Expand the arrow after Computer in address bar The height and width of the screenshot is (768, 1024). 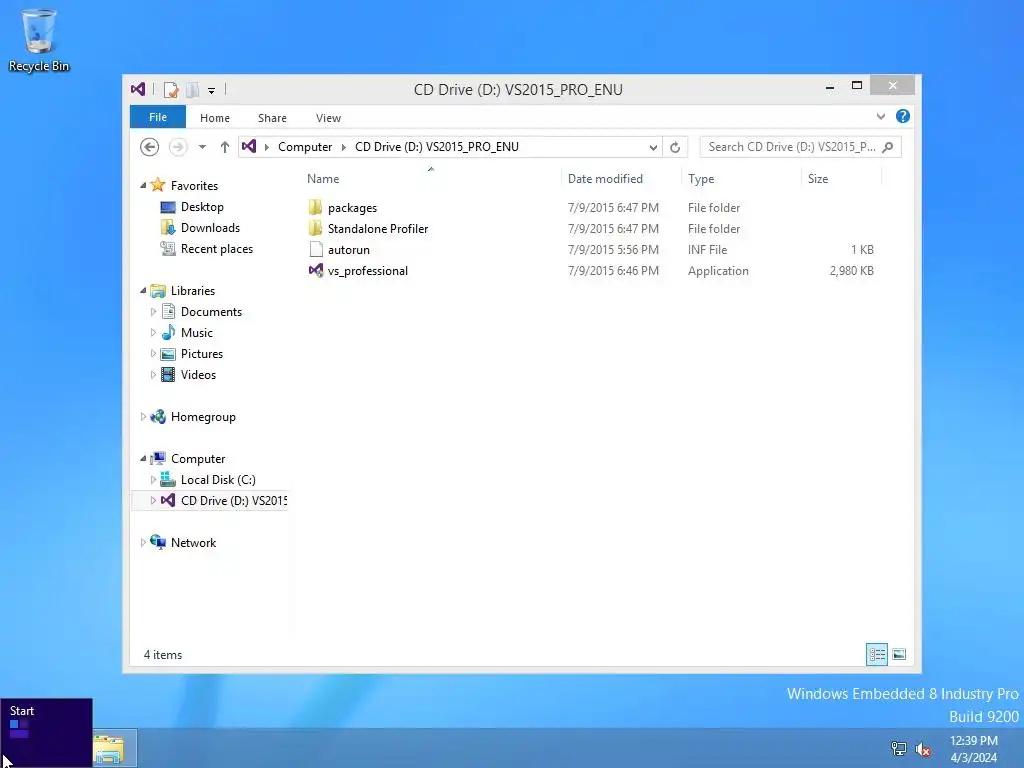click(x=344, y=147)
